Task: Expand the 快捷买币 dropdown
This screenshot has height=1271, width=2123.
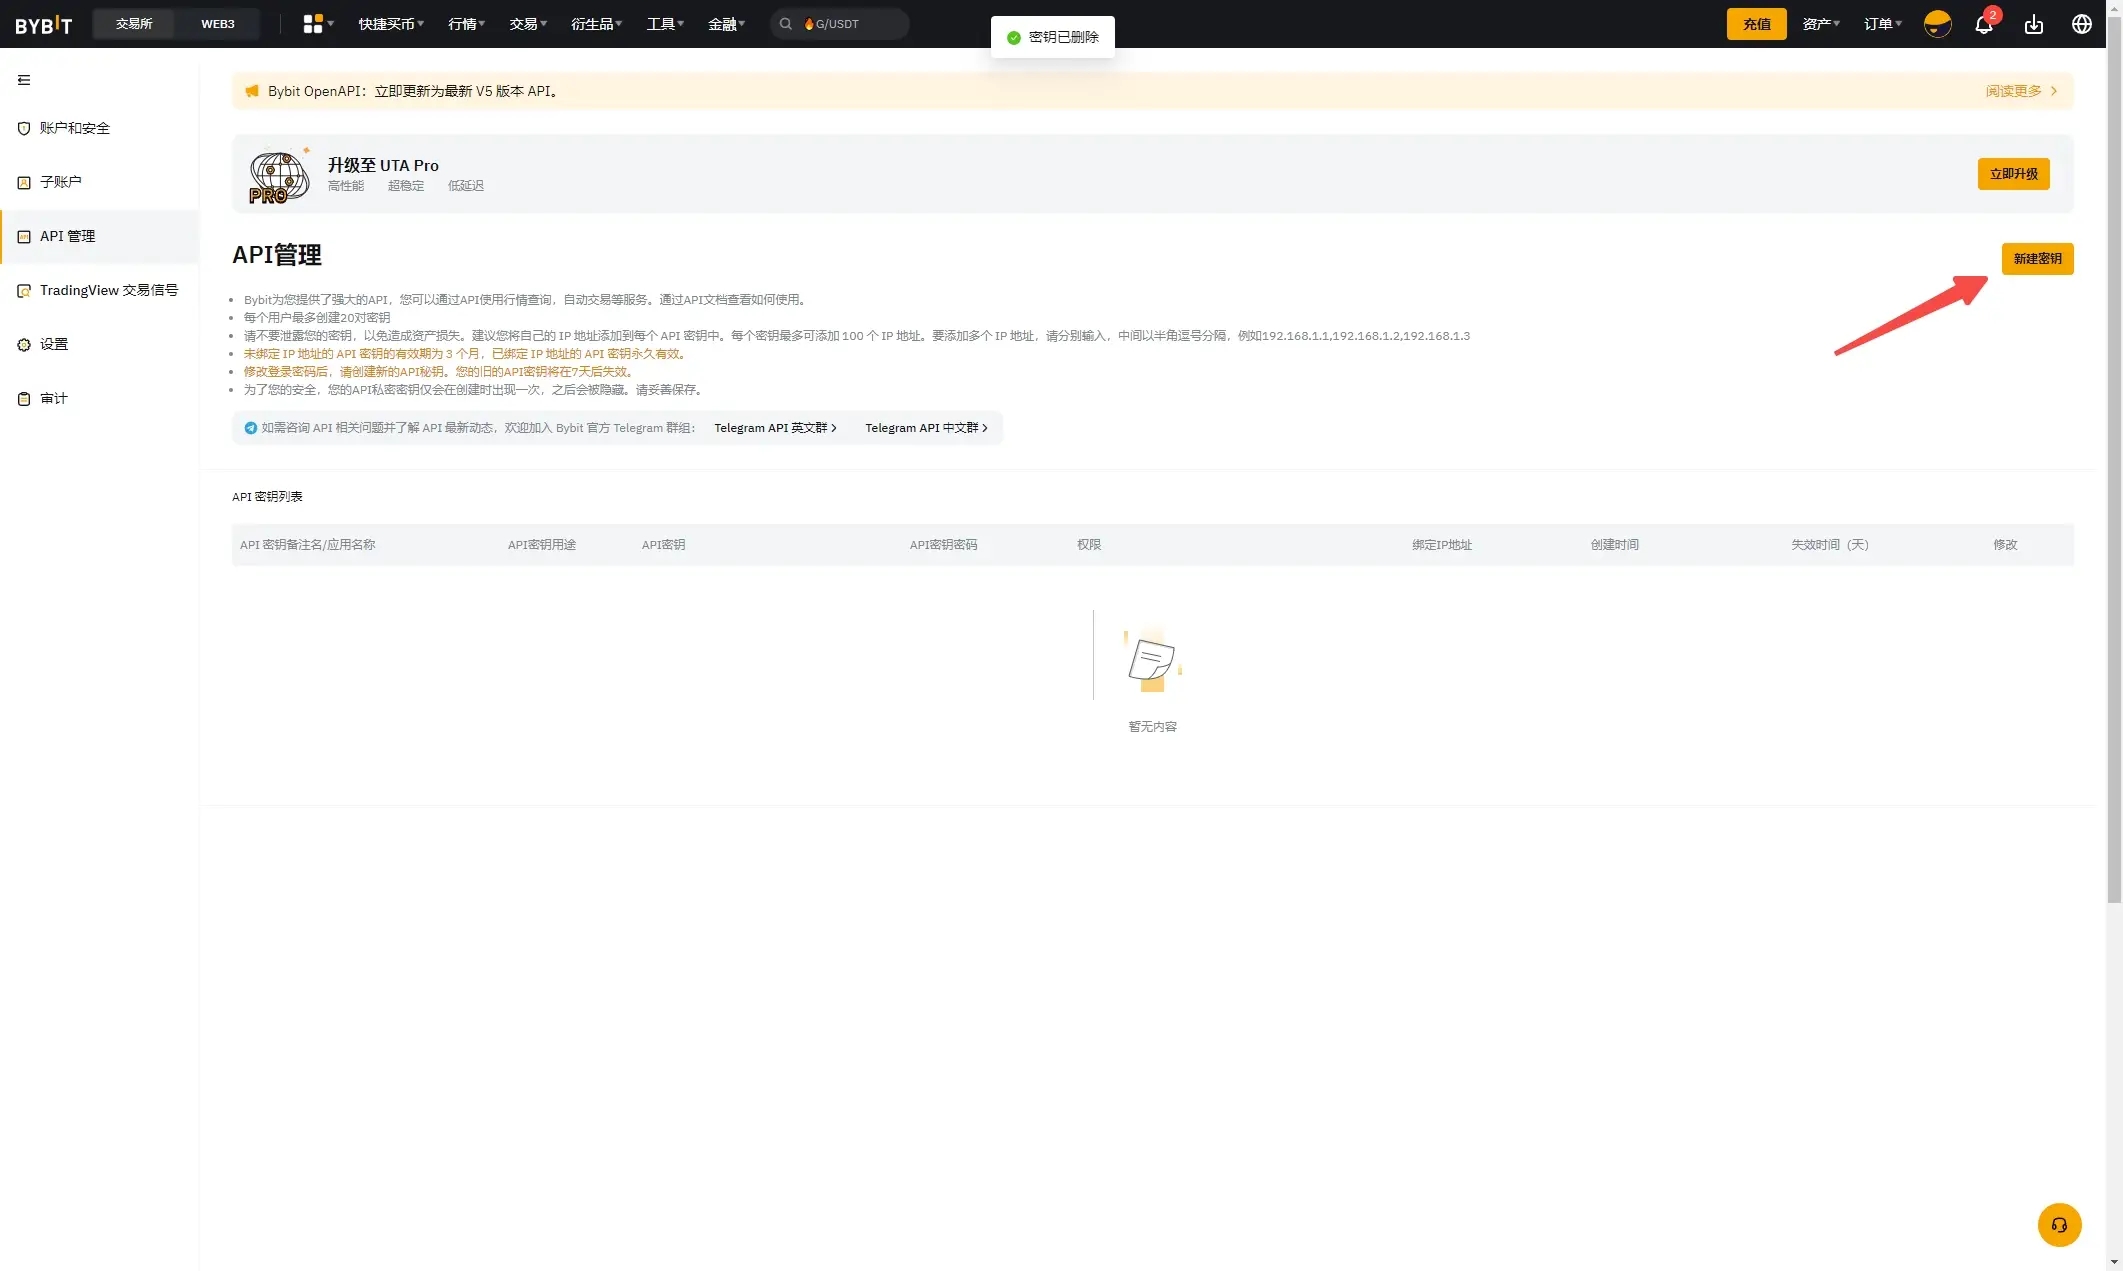Action: [391, 24]
